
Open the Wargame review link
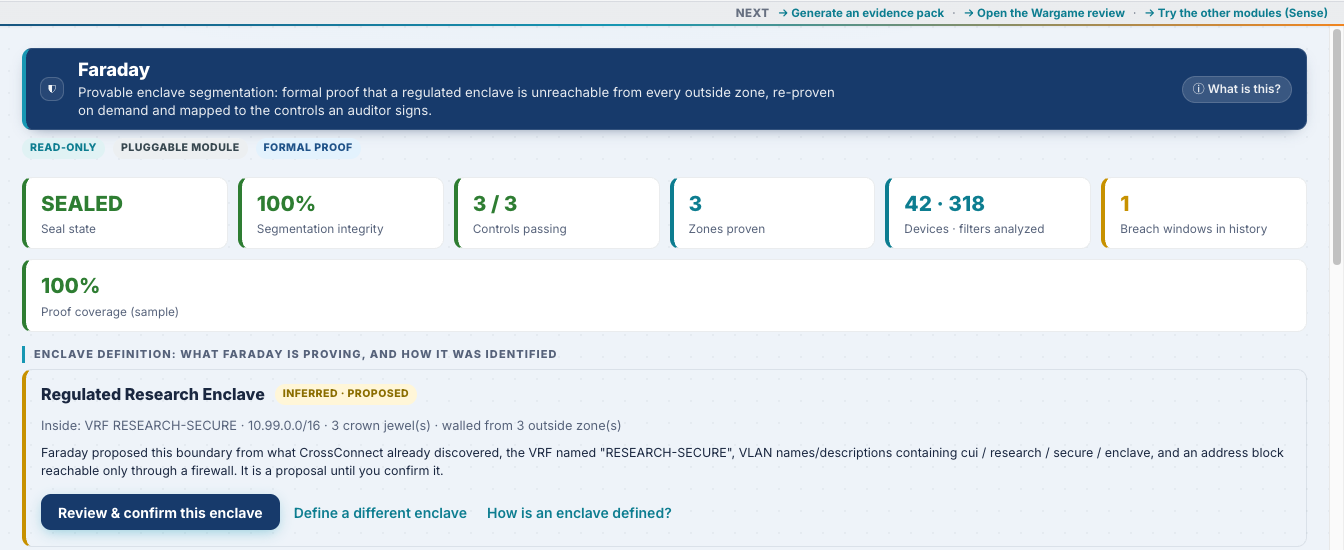click(1045, 13)
